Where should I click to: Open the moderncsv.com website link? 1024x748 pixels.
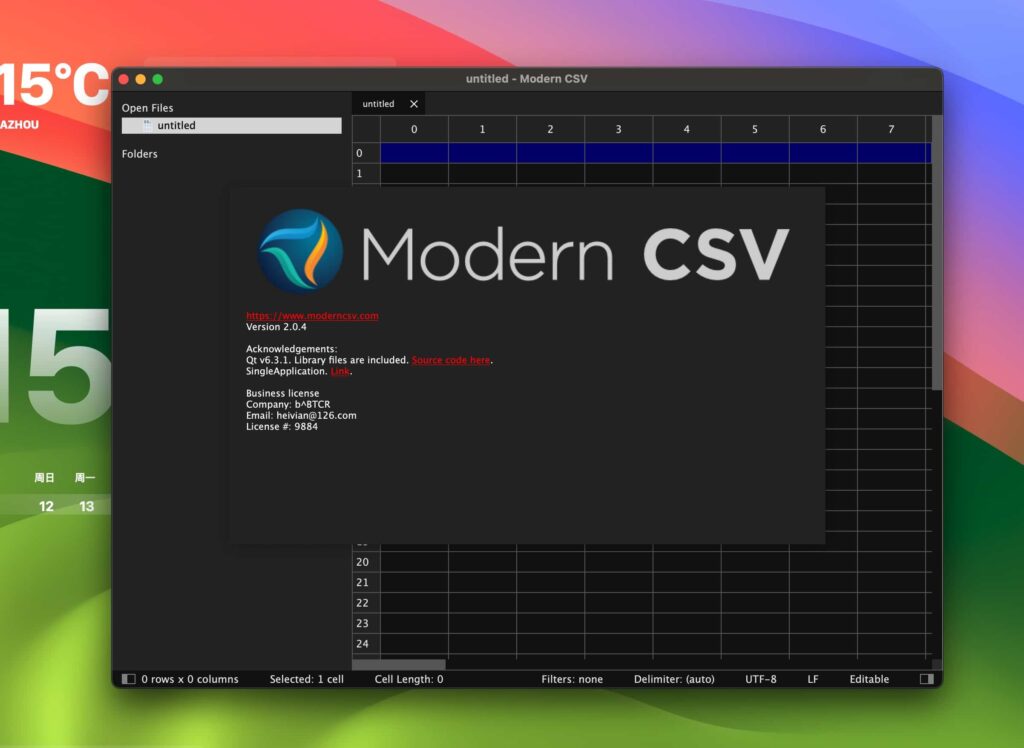[312, 315]
